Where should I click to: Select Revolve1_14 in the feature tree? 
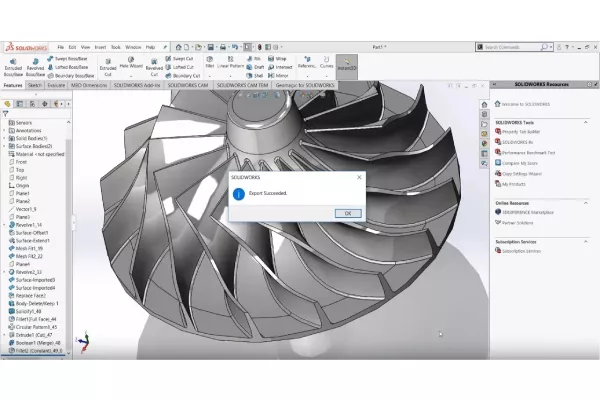(29, 225)
